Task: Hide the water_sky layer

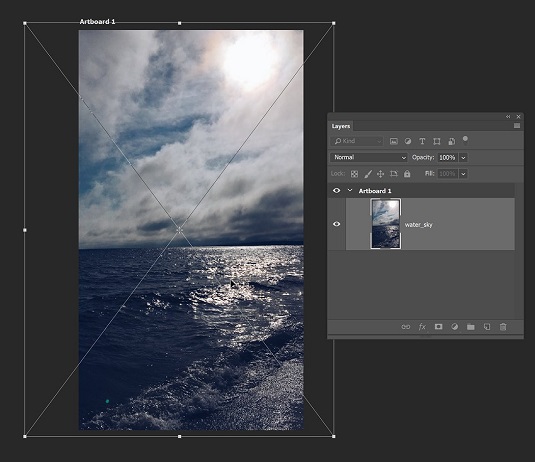Action: pos(336,224)
